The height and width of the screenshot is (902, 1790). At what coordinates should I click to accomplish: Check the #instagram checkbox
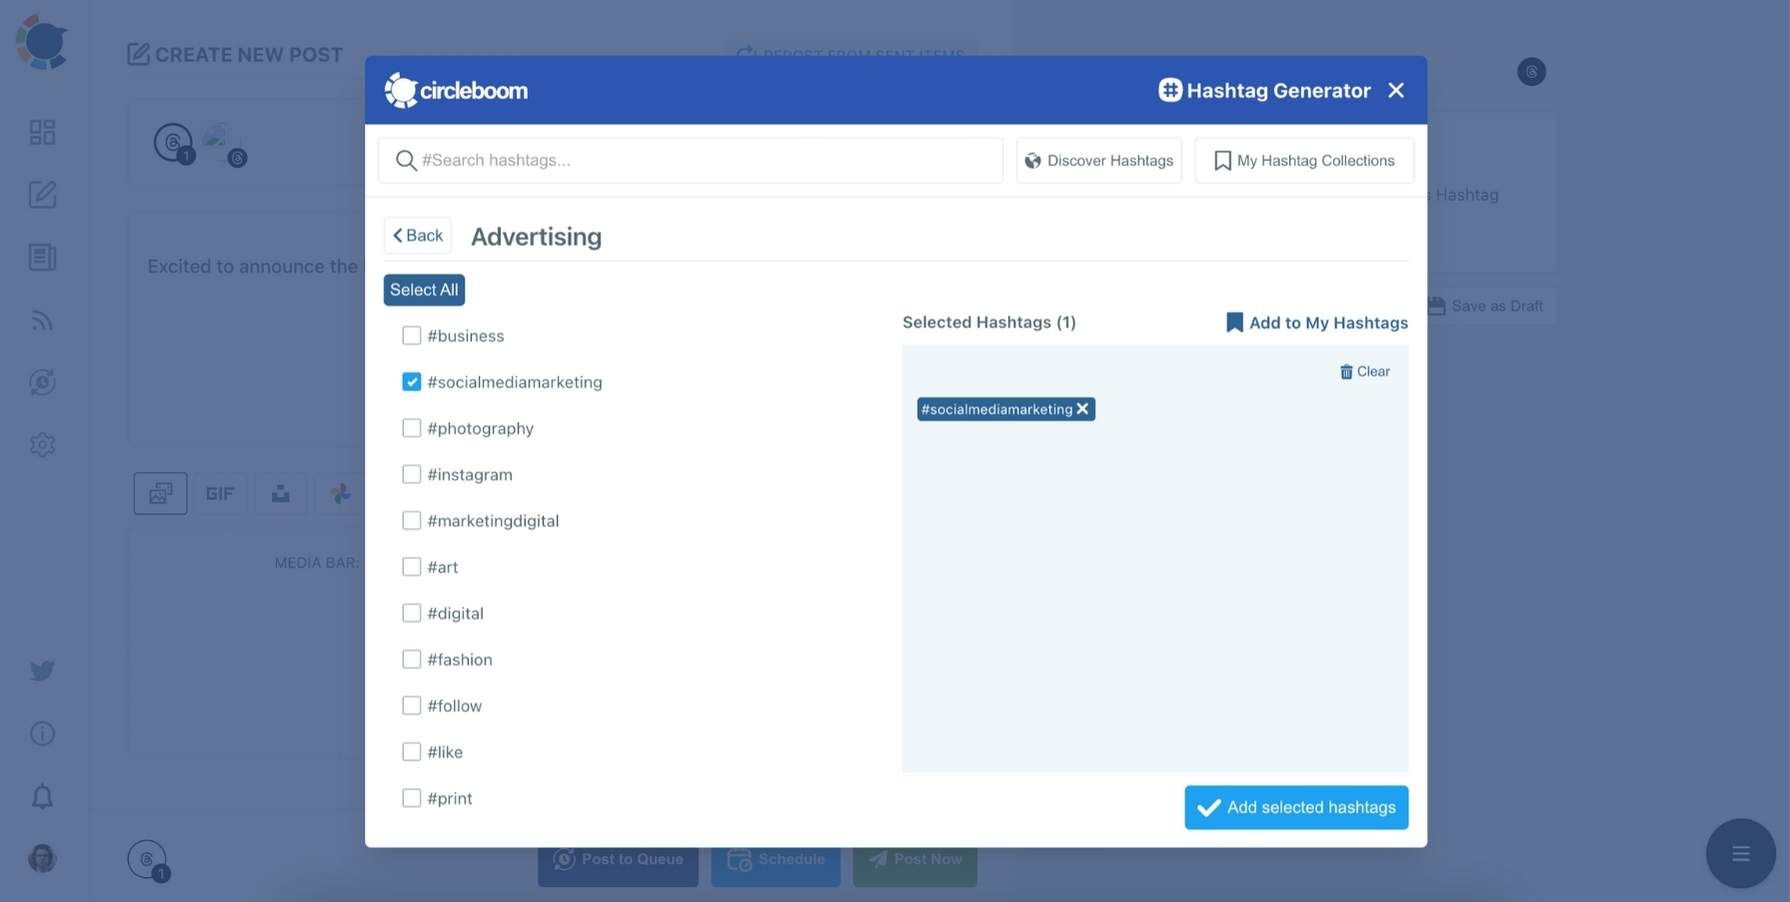[411, 474]
